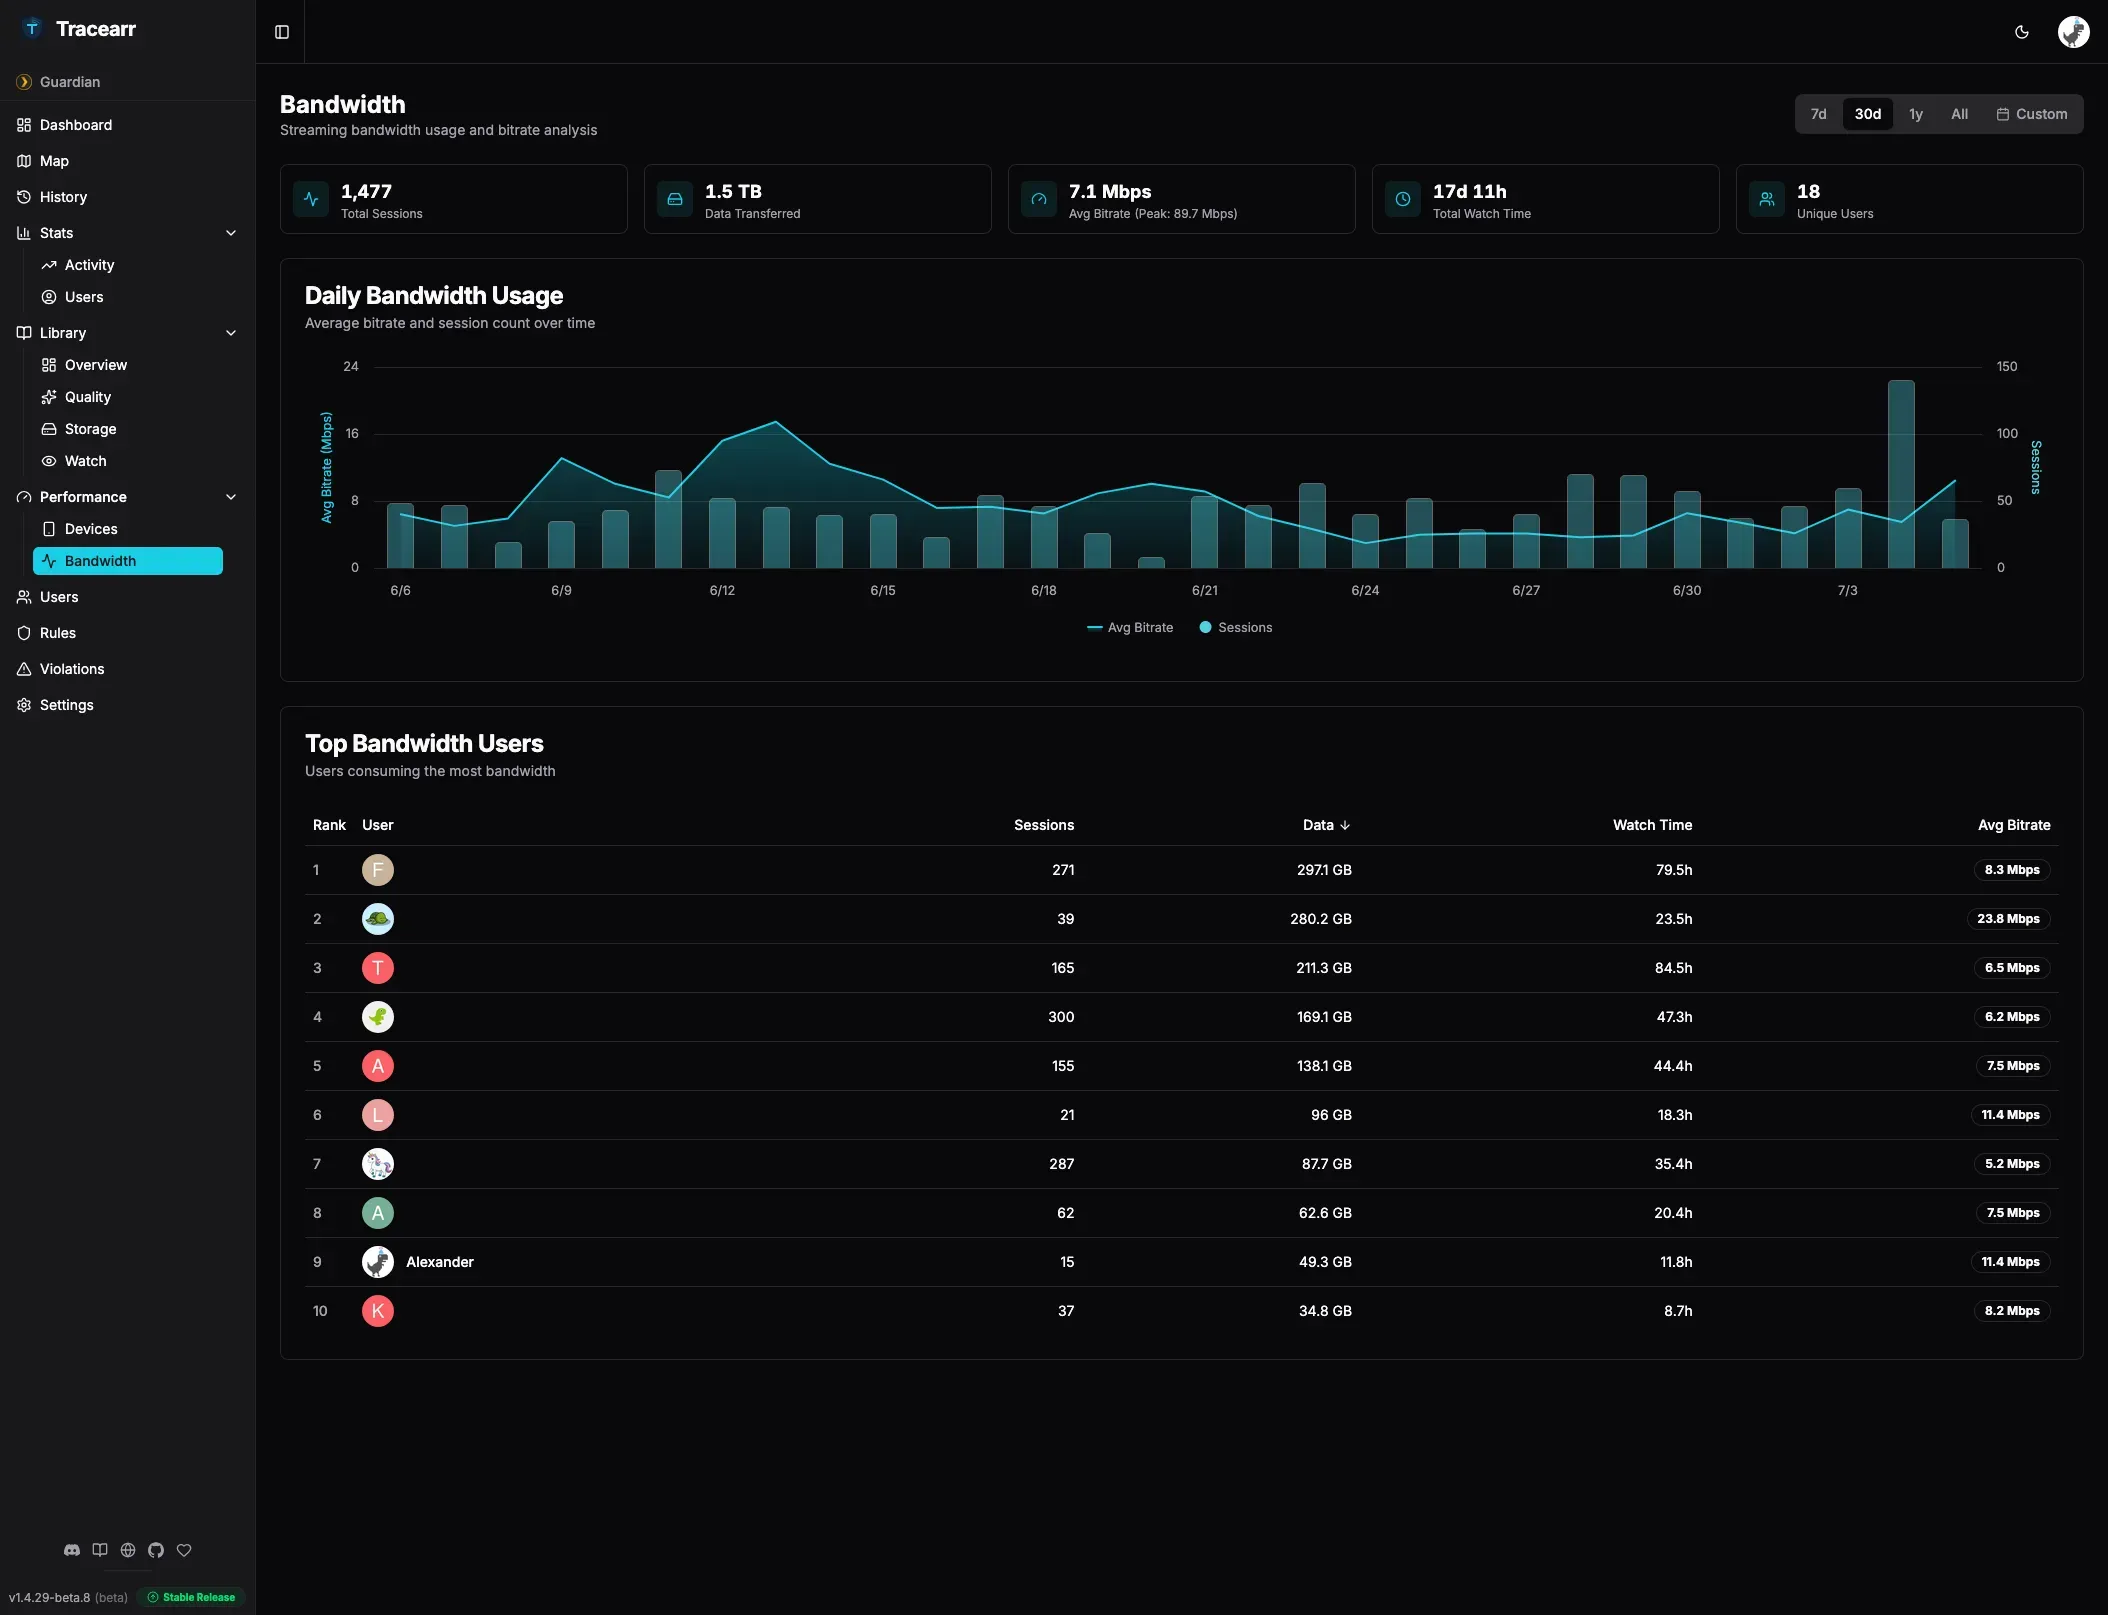Click the Tracearr logo icon
Image resolution: width=2108 pixels, height=1615 pixels.
tap(32, 28)
